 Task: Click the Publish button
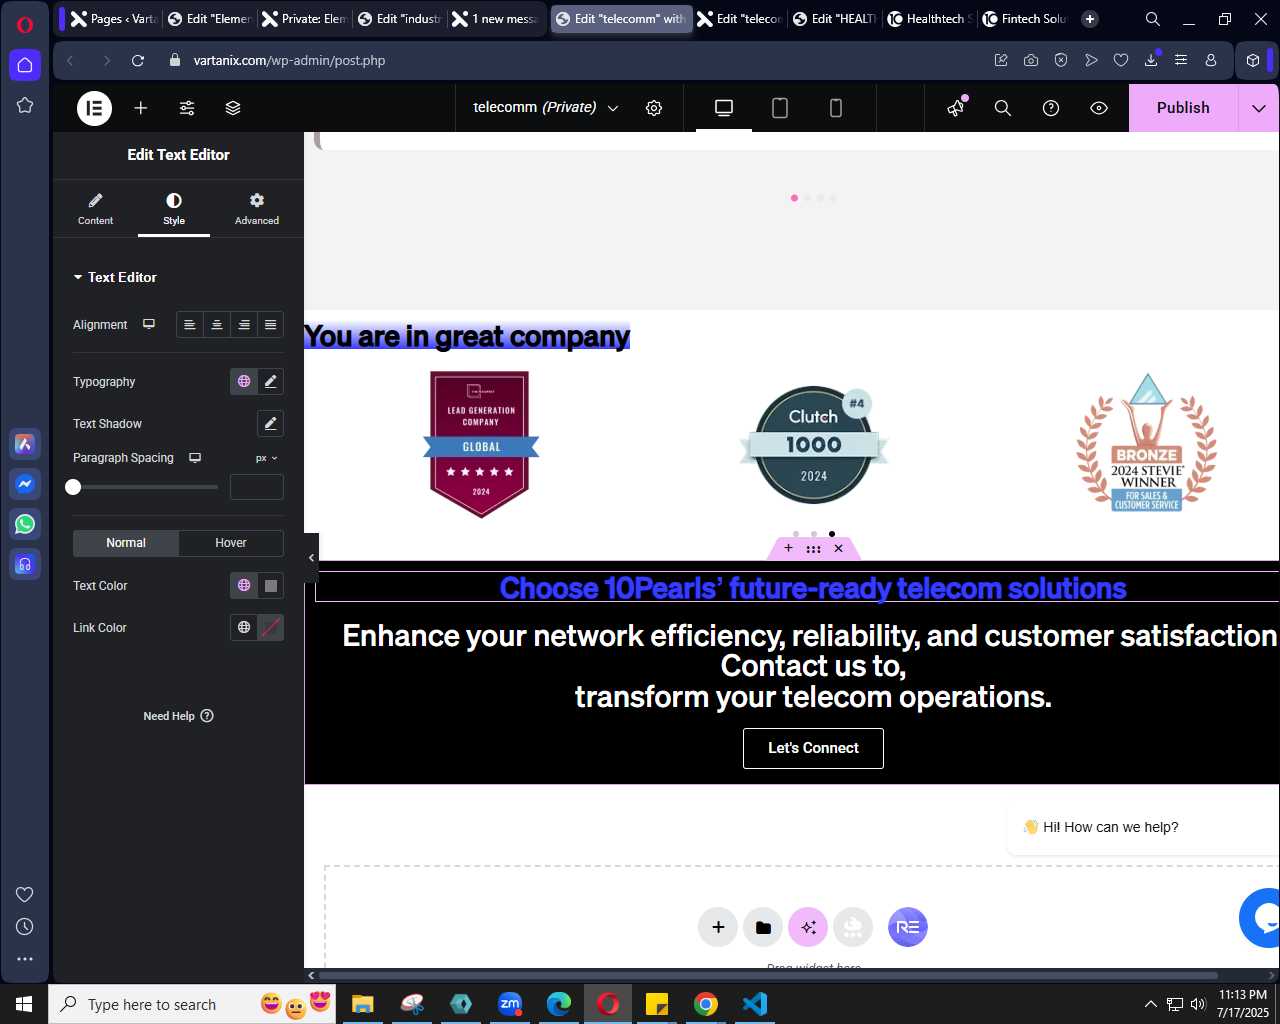pyautogui.click(x=1183, y=108)
